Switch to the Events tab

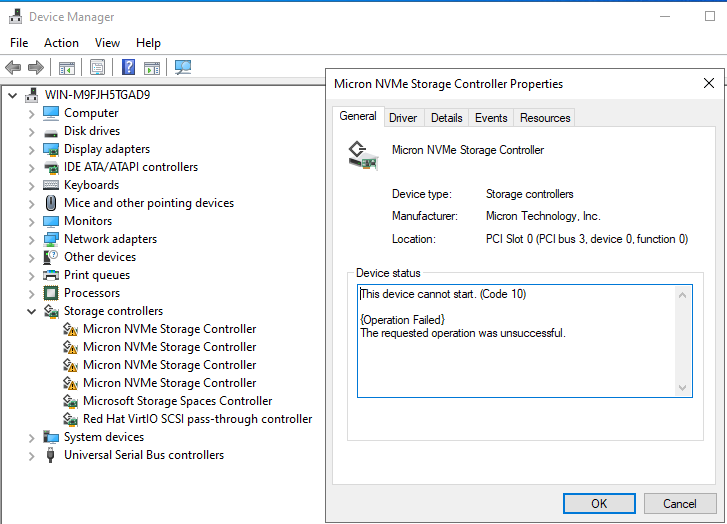(x=491, y=118)
